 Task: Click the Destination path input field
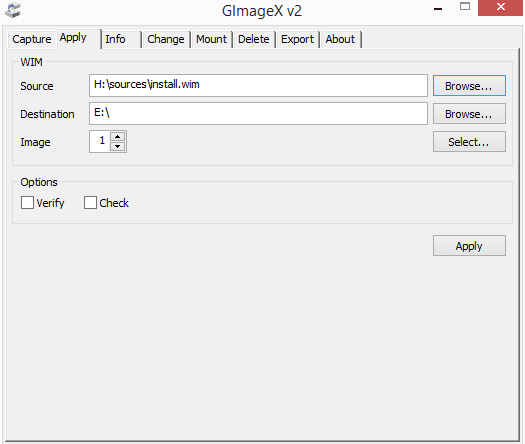258,114
